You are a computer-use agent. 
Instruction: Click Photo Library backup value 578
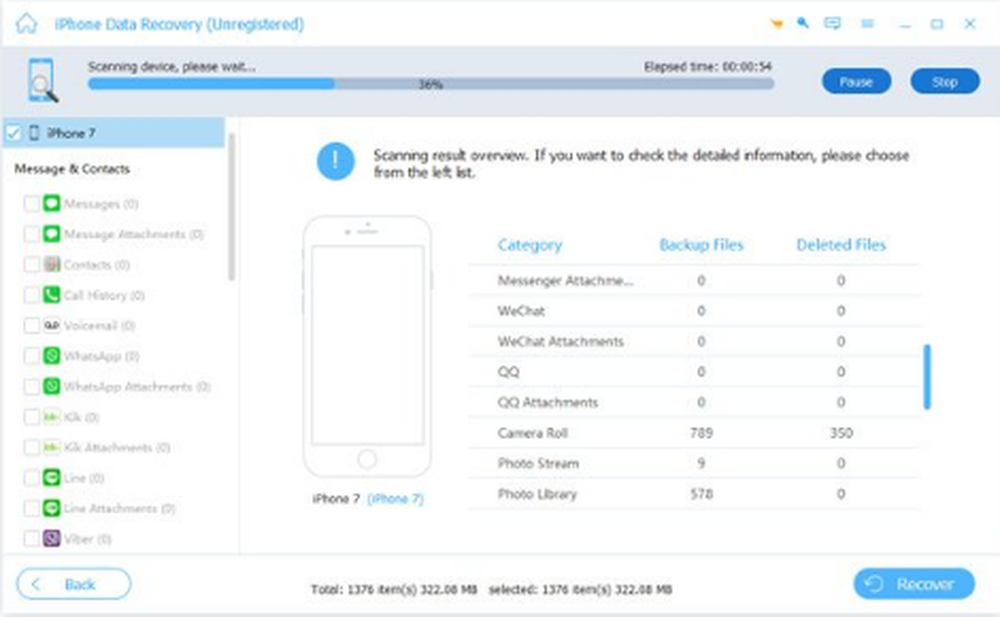point(701,494)
